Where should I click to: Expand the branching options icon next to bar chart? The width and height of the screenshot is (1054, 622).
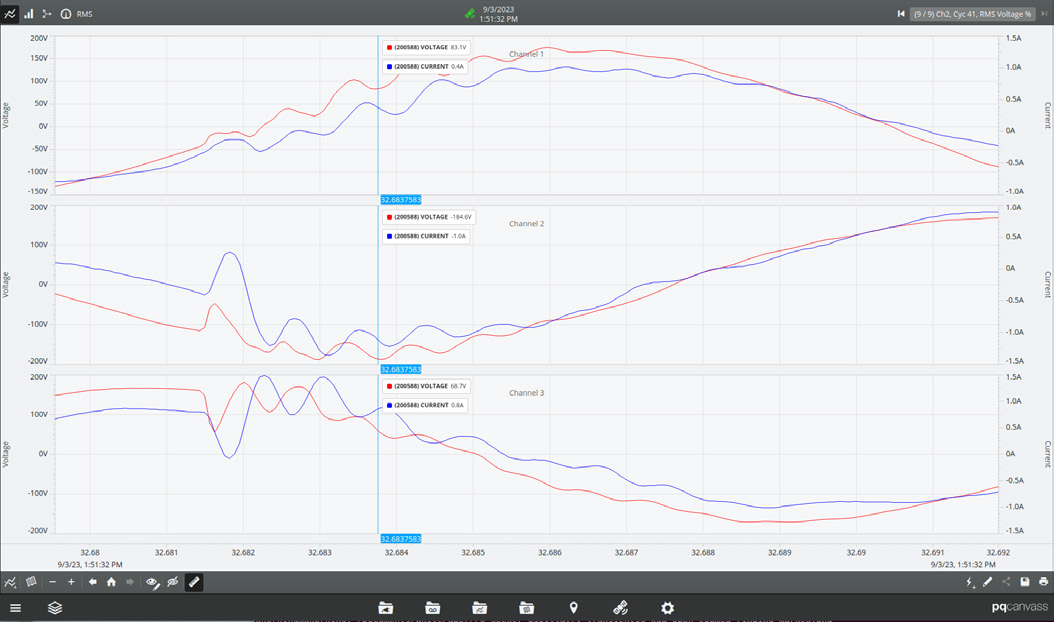point(46,14)
